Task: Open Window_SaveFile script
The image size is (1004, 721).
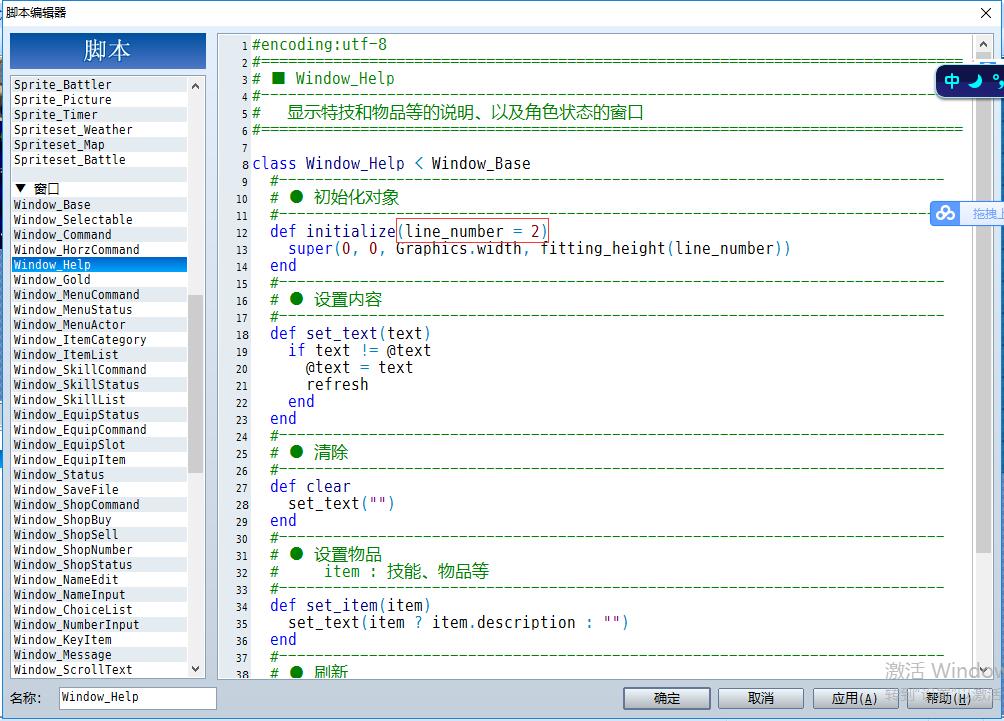Action: (99, 490)
